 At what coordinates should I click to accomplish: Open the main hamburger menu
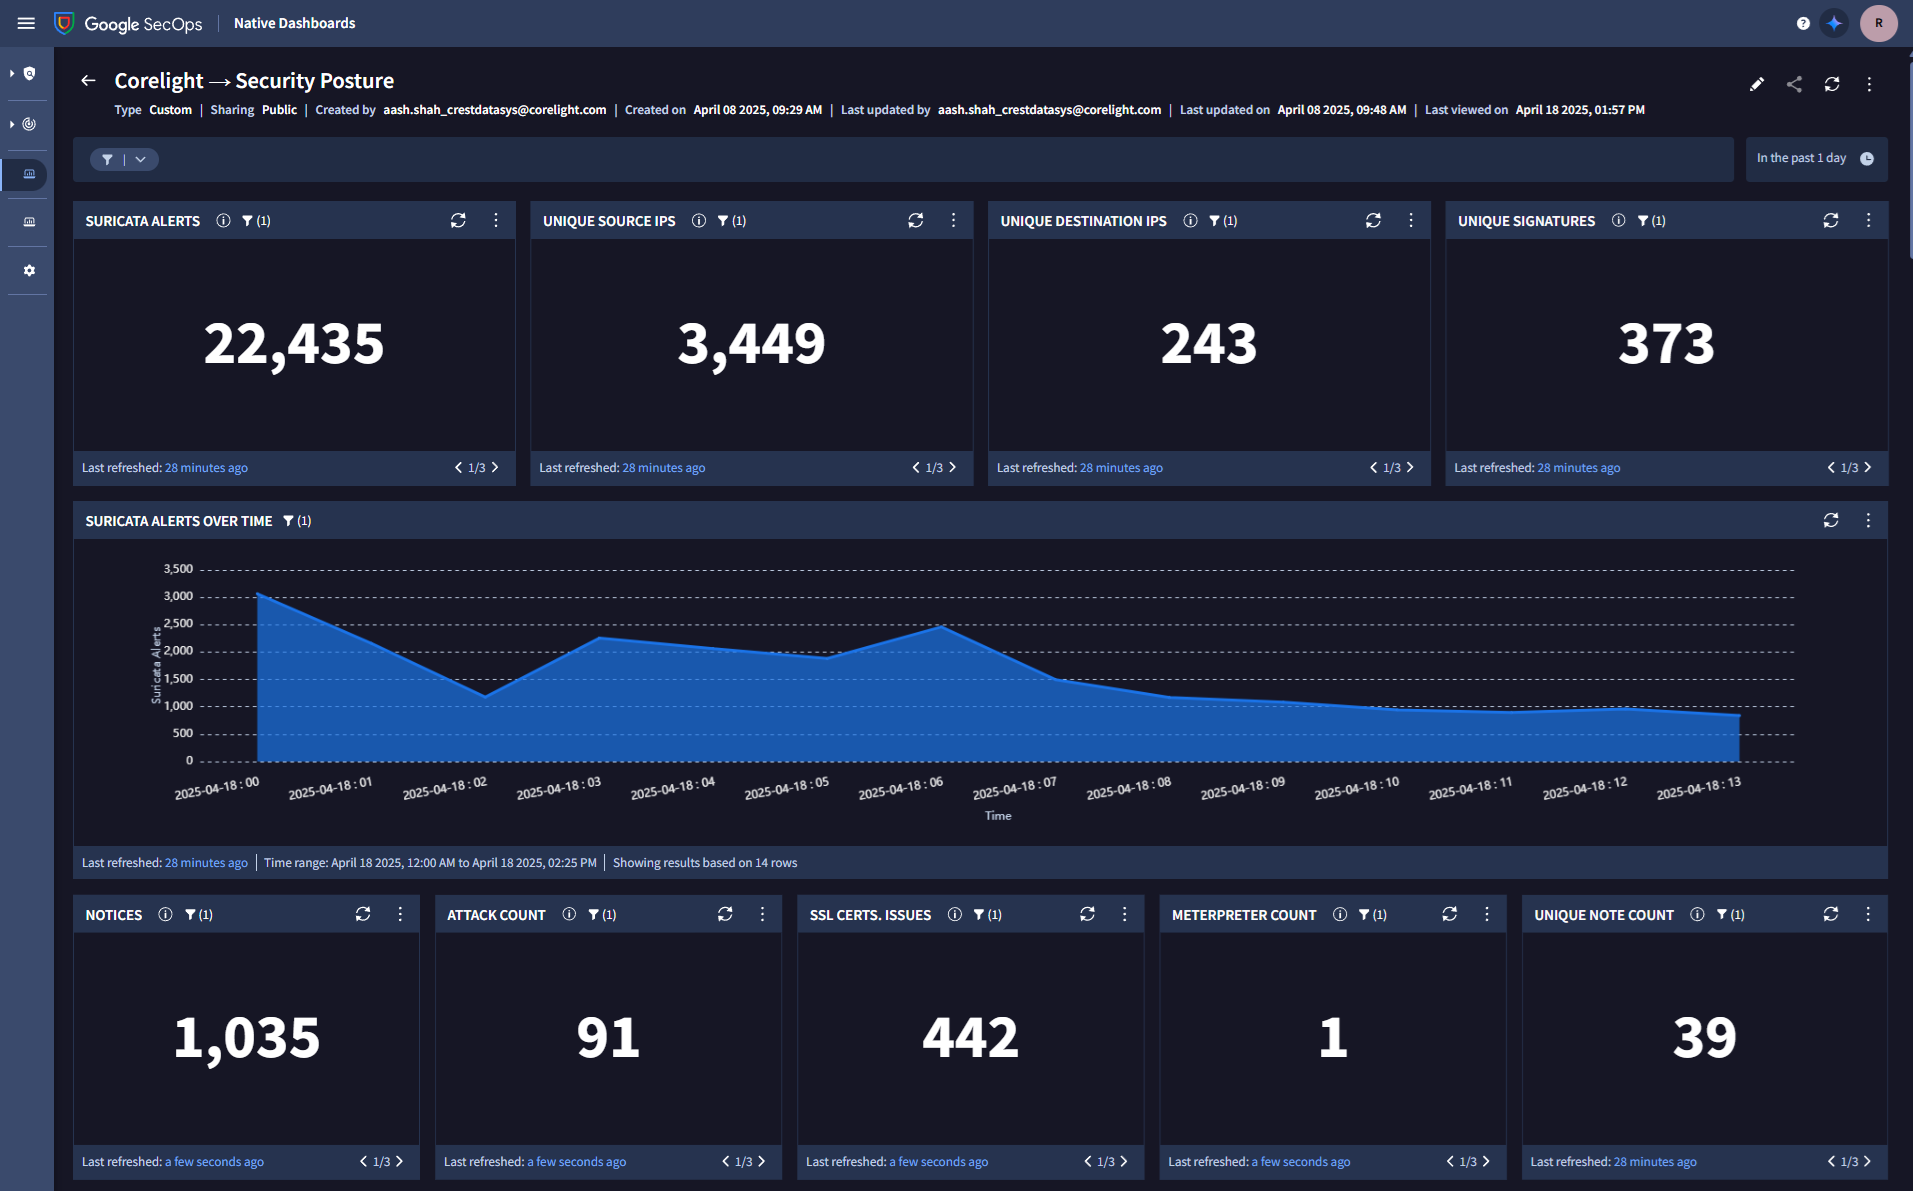coord(26,23)
